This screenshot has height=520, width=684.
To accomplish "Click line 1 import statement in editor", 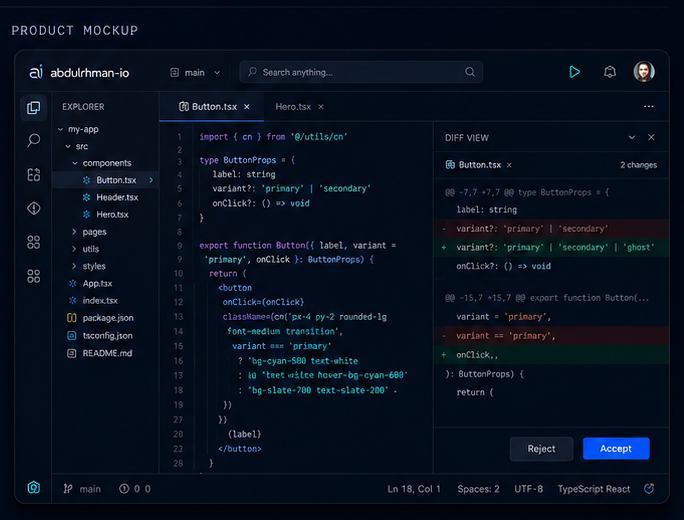I will point(273,137).
